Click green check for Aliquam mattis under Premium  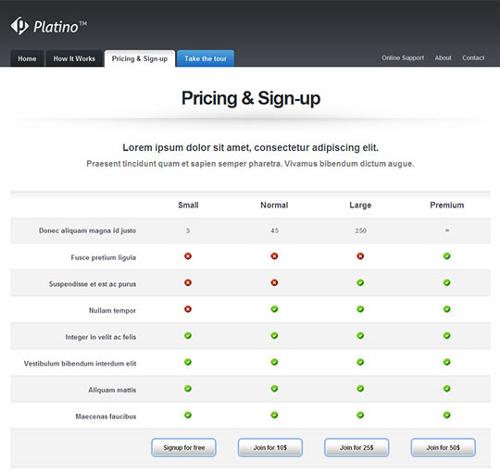[447, 389]
